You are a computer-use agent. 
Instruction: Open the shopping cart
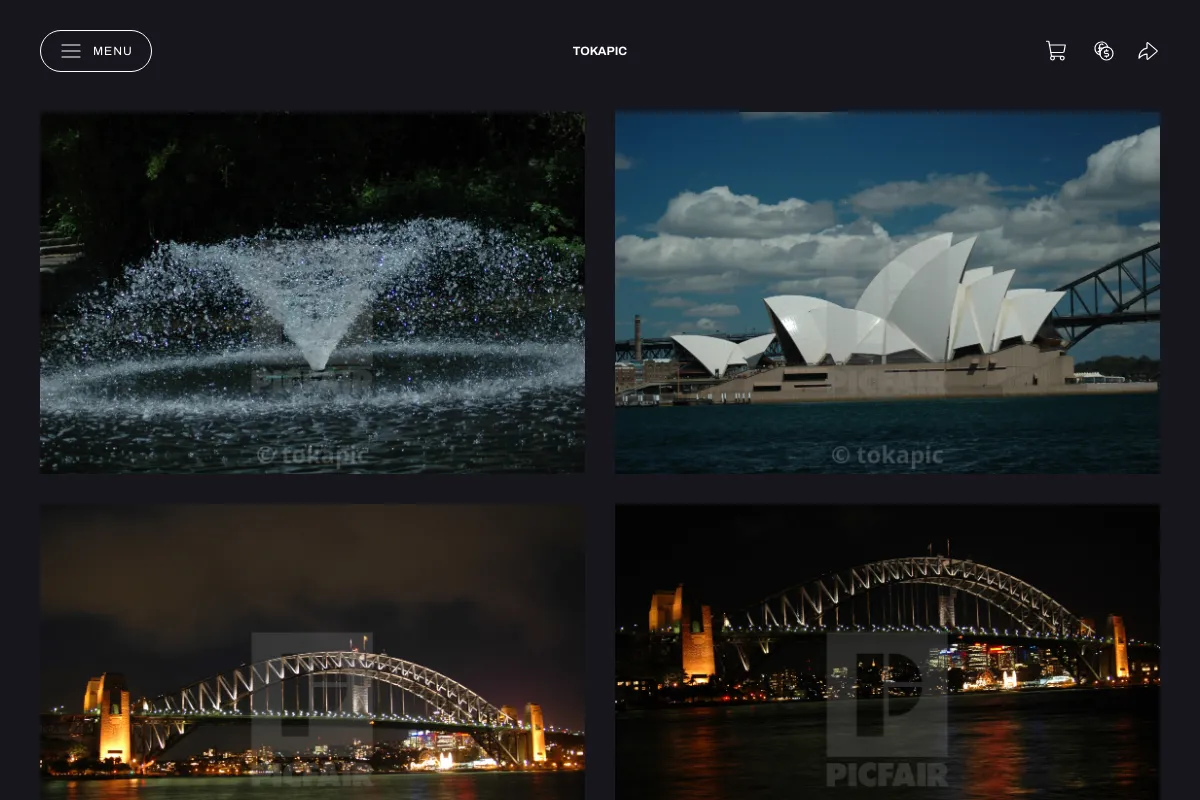pyautogui.click(x=1056, y=51)
